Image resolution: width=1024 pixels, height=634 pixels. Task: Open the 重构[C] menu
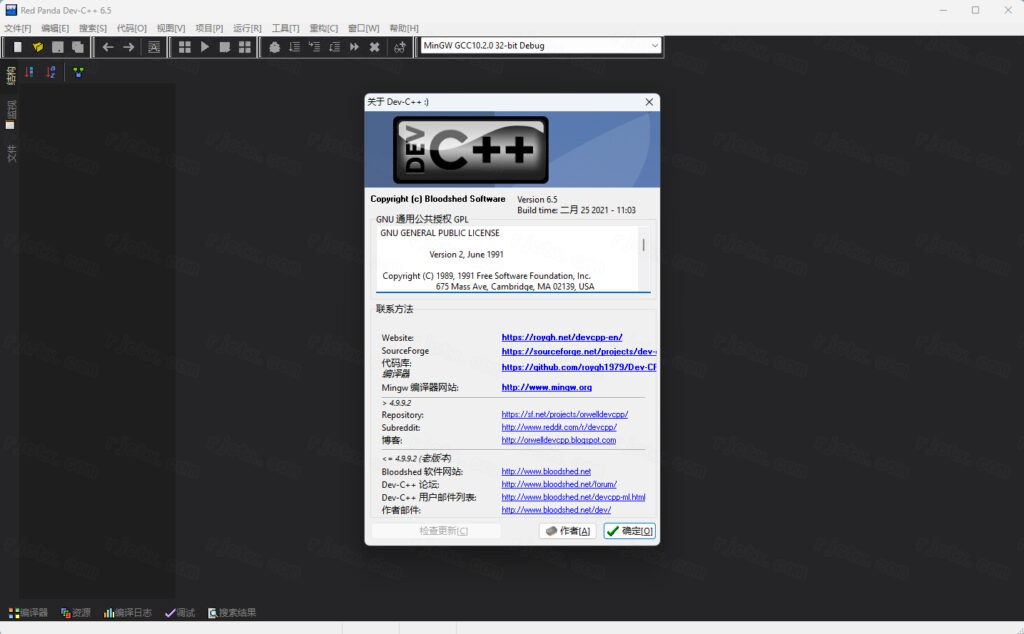(323, 28)
